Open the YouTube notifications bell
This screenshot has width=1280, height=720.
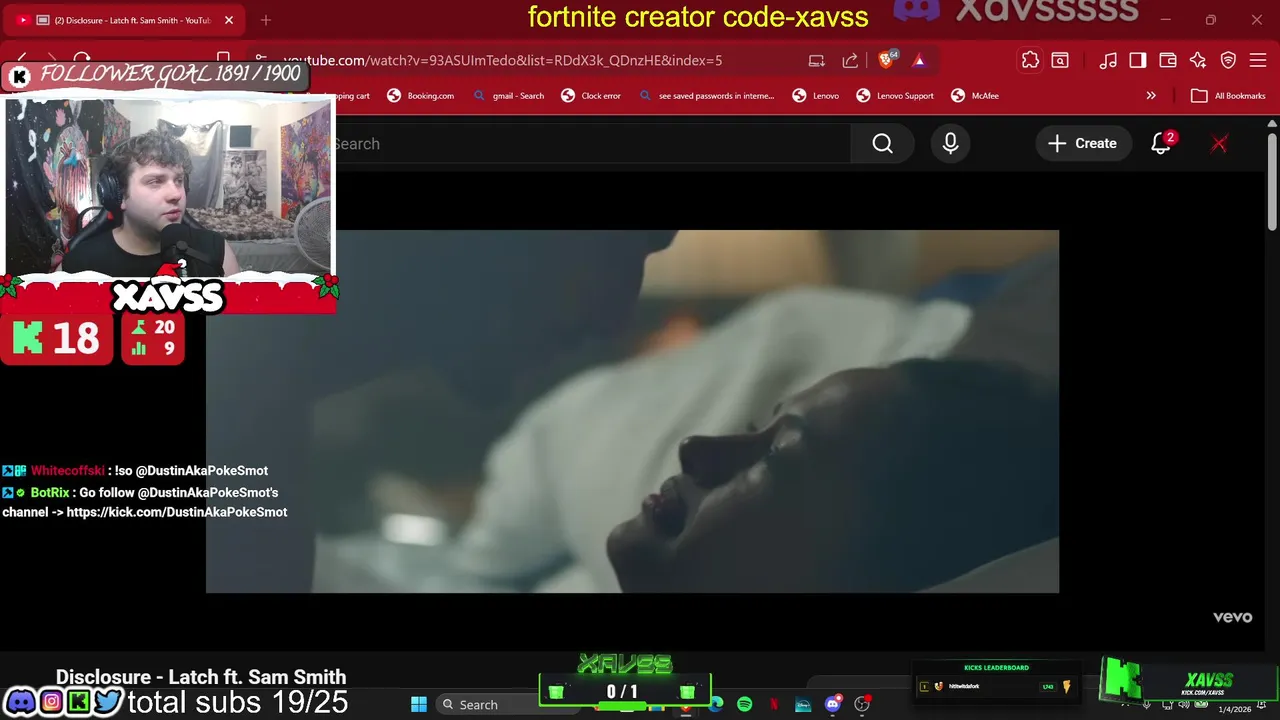coord(1161,144)
